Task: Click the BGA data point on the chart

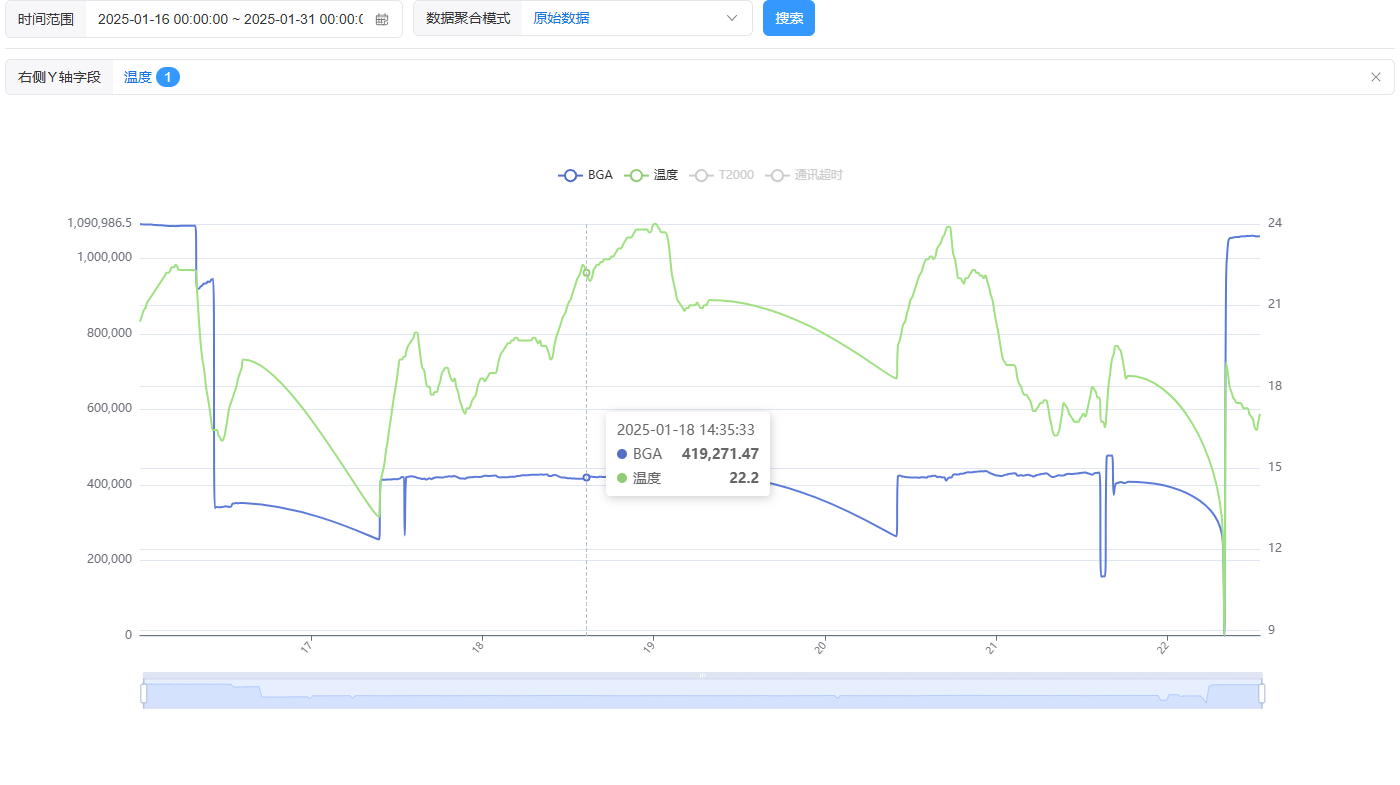Action: click(587, 477)
